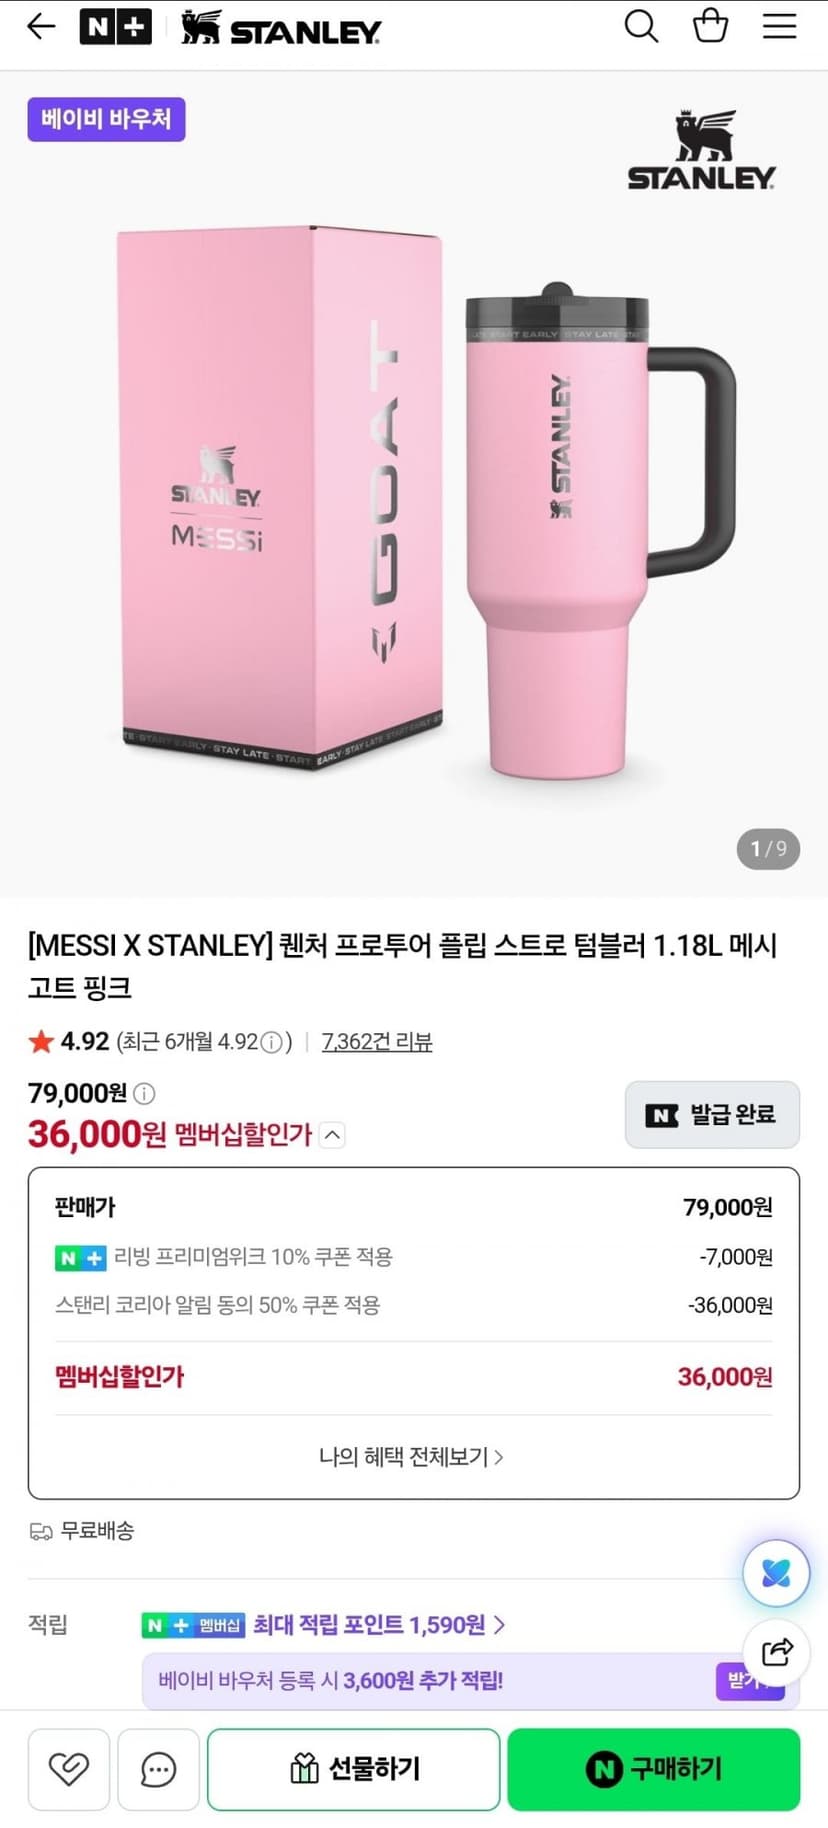This screenshot has height=1828, width=828.
Task: Tap the green 구매하기 button
Action: pyautogui.click(x=654, y=1769)
